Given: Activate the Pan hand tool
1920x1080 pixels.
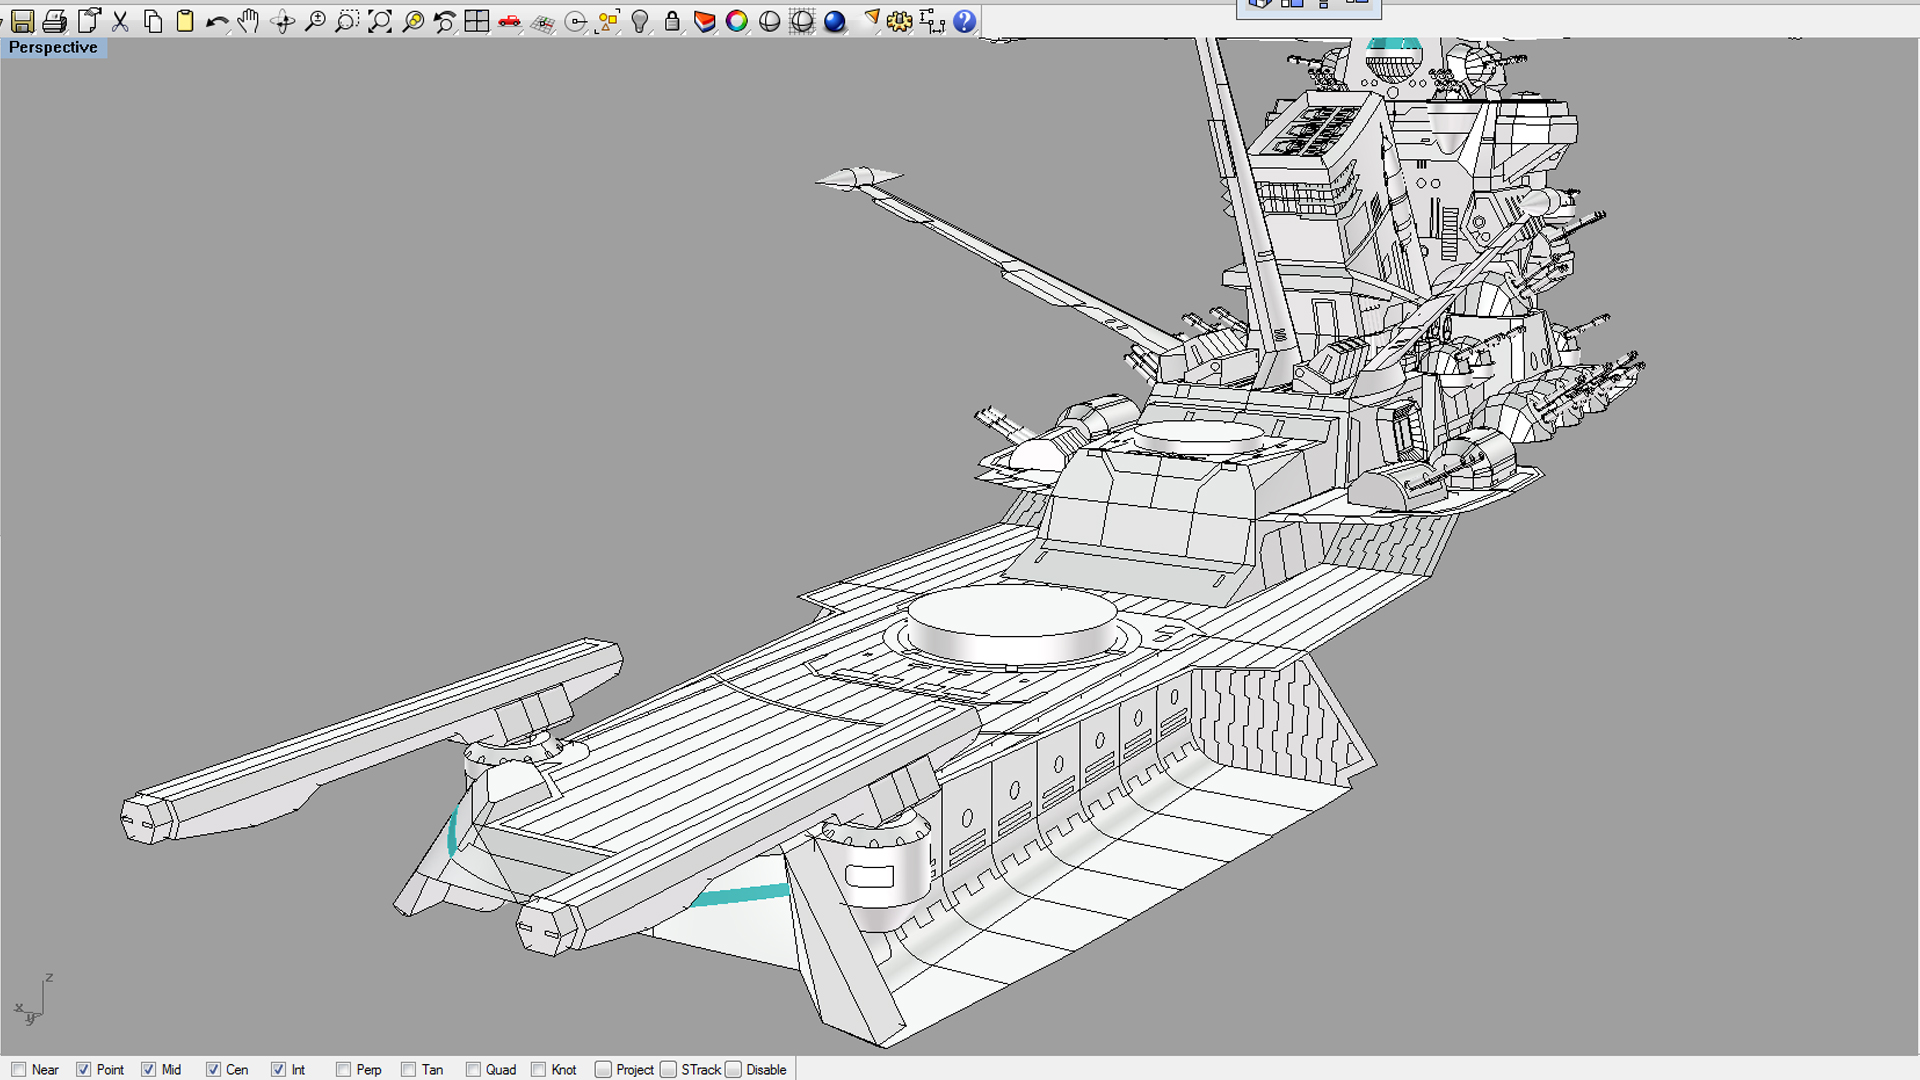Looking at the screenshot, I should [x=249, y=21].
